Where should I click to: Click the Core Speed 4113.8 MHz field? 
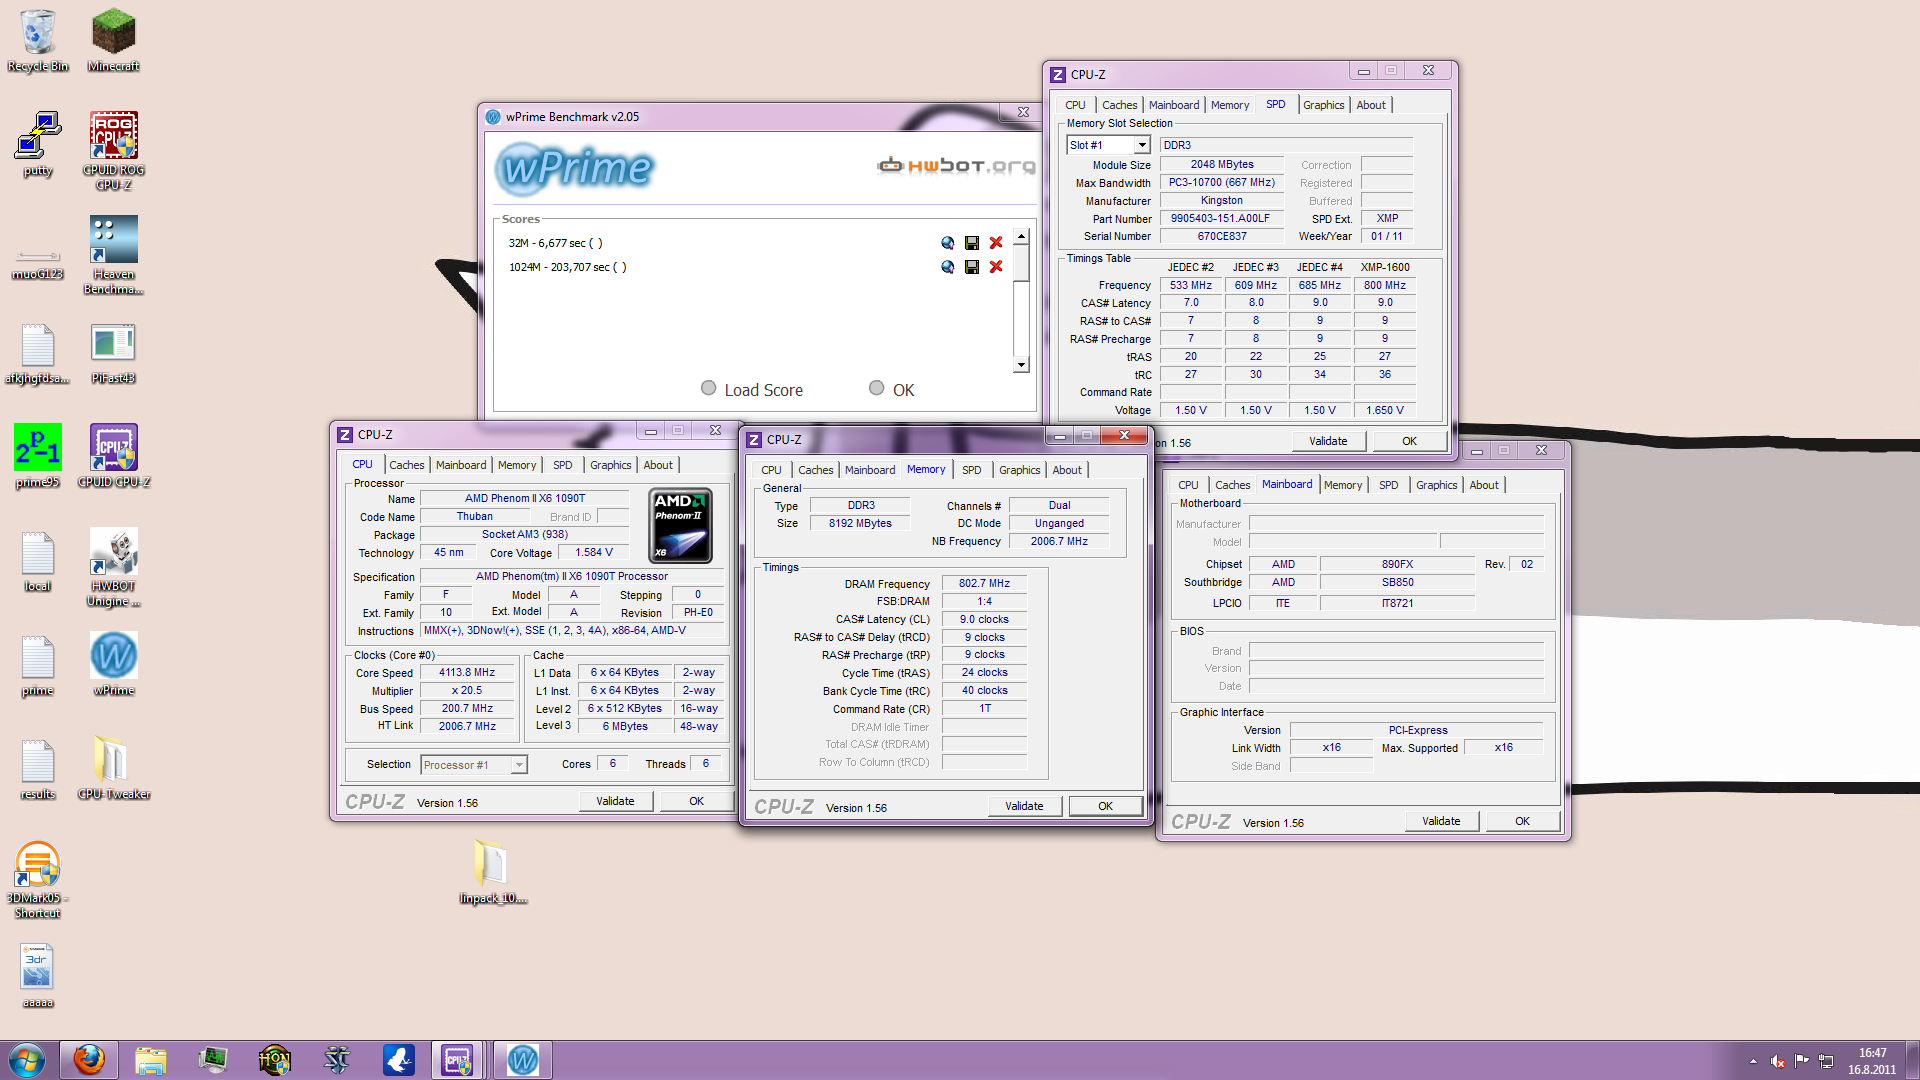click(467, 673)
